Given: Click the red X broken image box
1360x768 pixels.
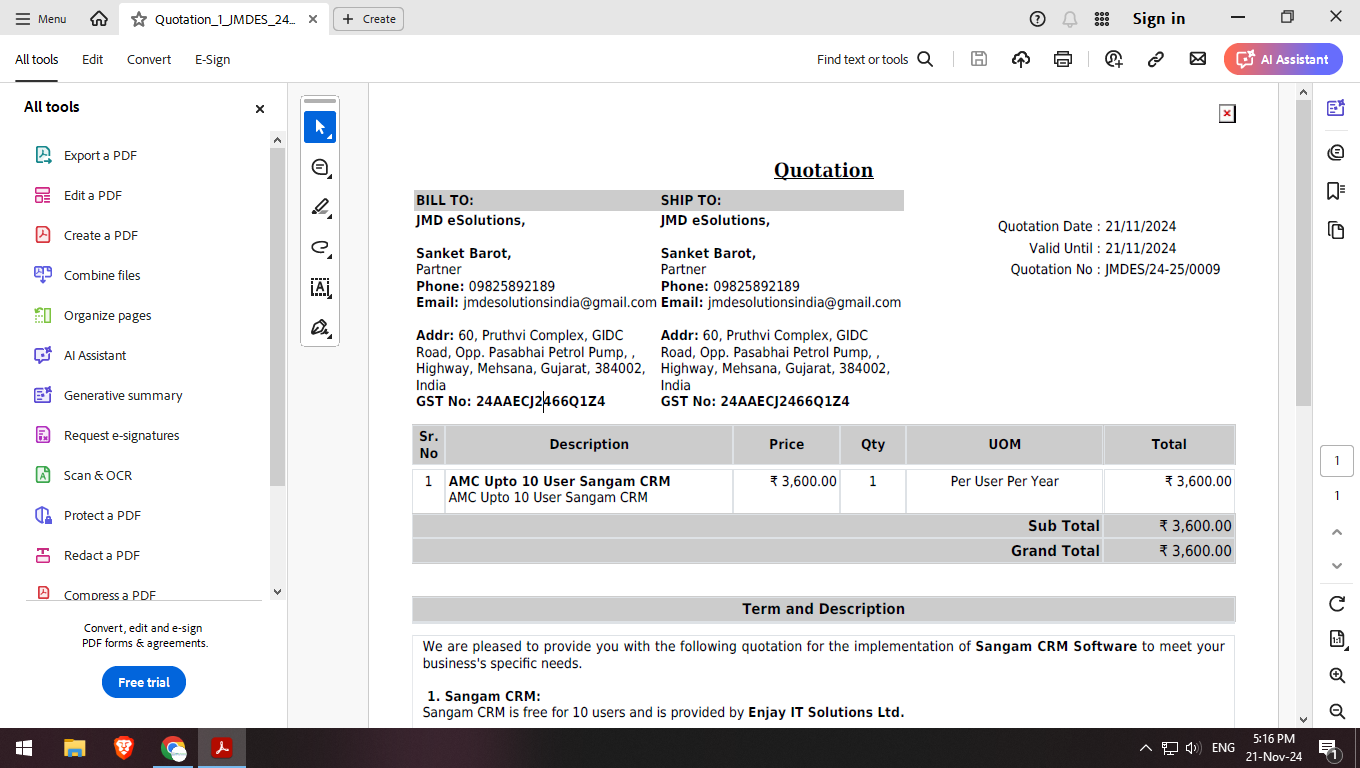Looking at the screenshot, I should pyautogui.click(x=1227, y=114).
